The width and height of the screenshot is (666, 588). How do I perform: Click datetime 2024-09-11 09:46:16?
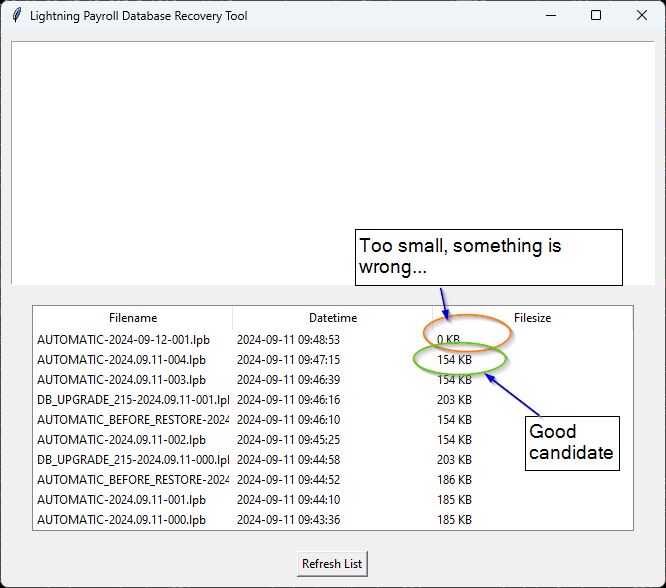pyautogui.click(x=288, y=400)
